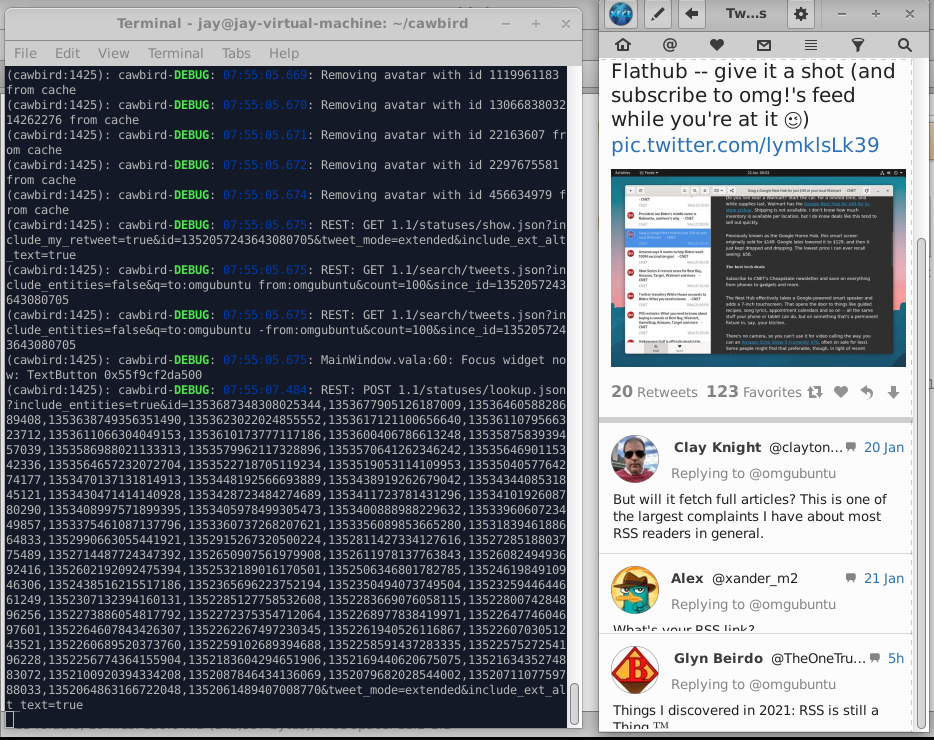Image resolution: width=934 pixels, height=740 pixels.
Task: Open the lists tab icon
Action: click(x=811, y=45)
